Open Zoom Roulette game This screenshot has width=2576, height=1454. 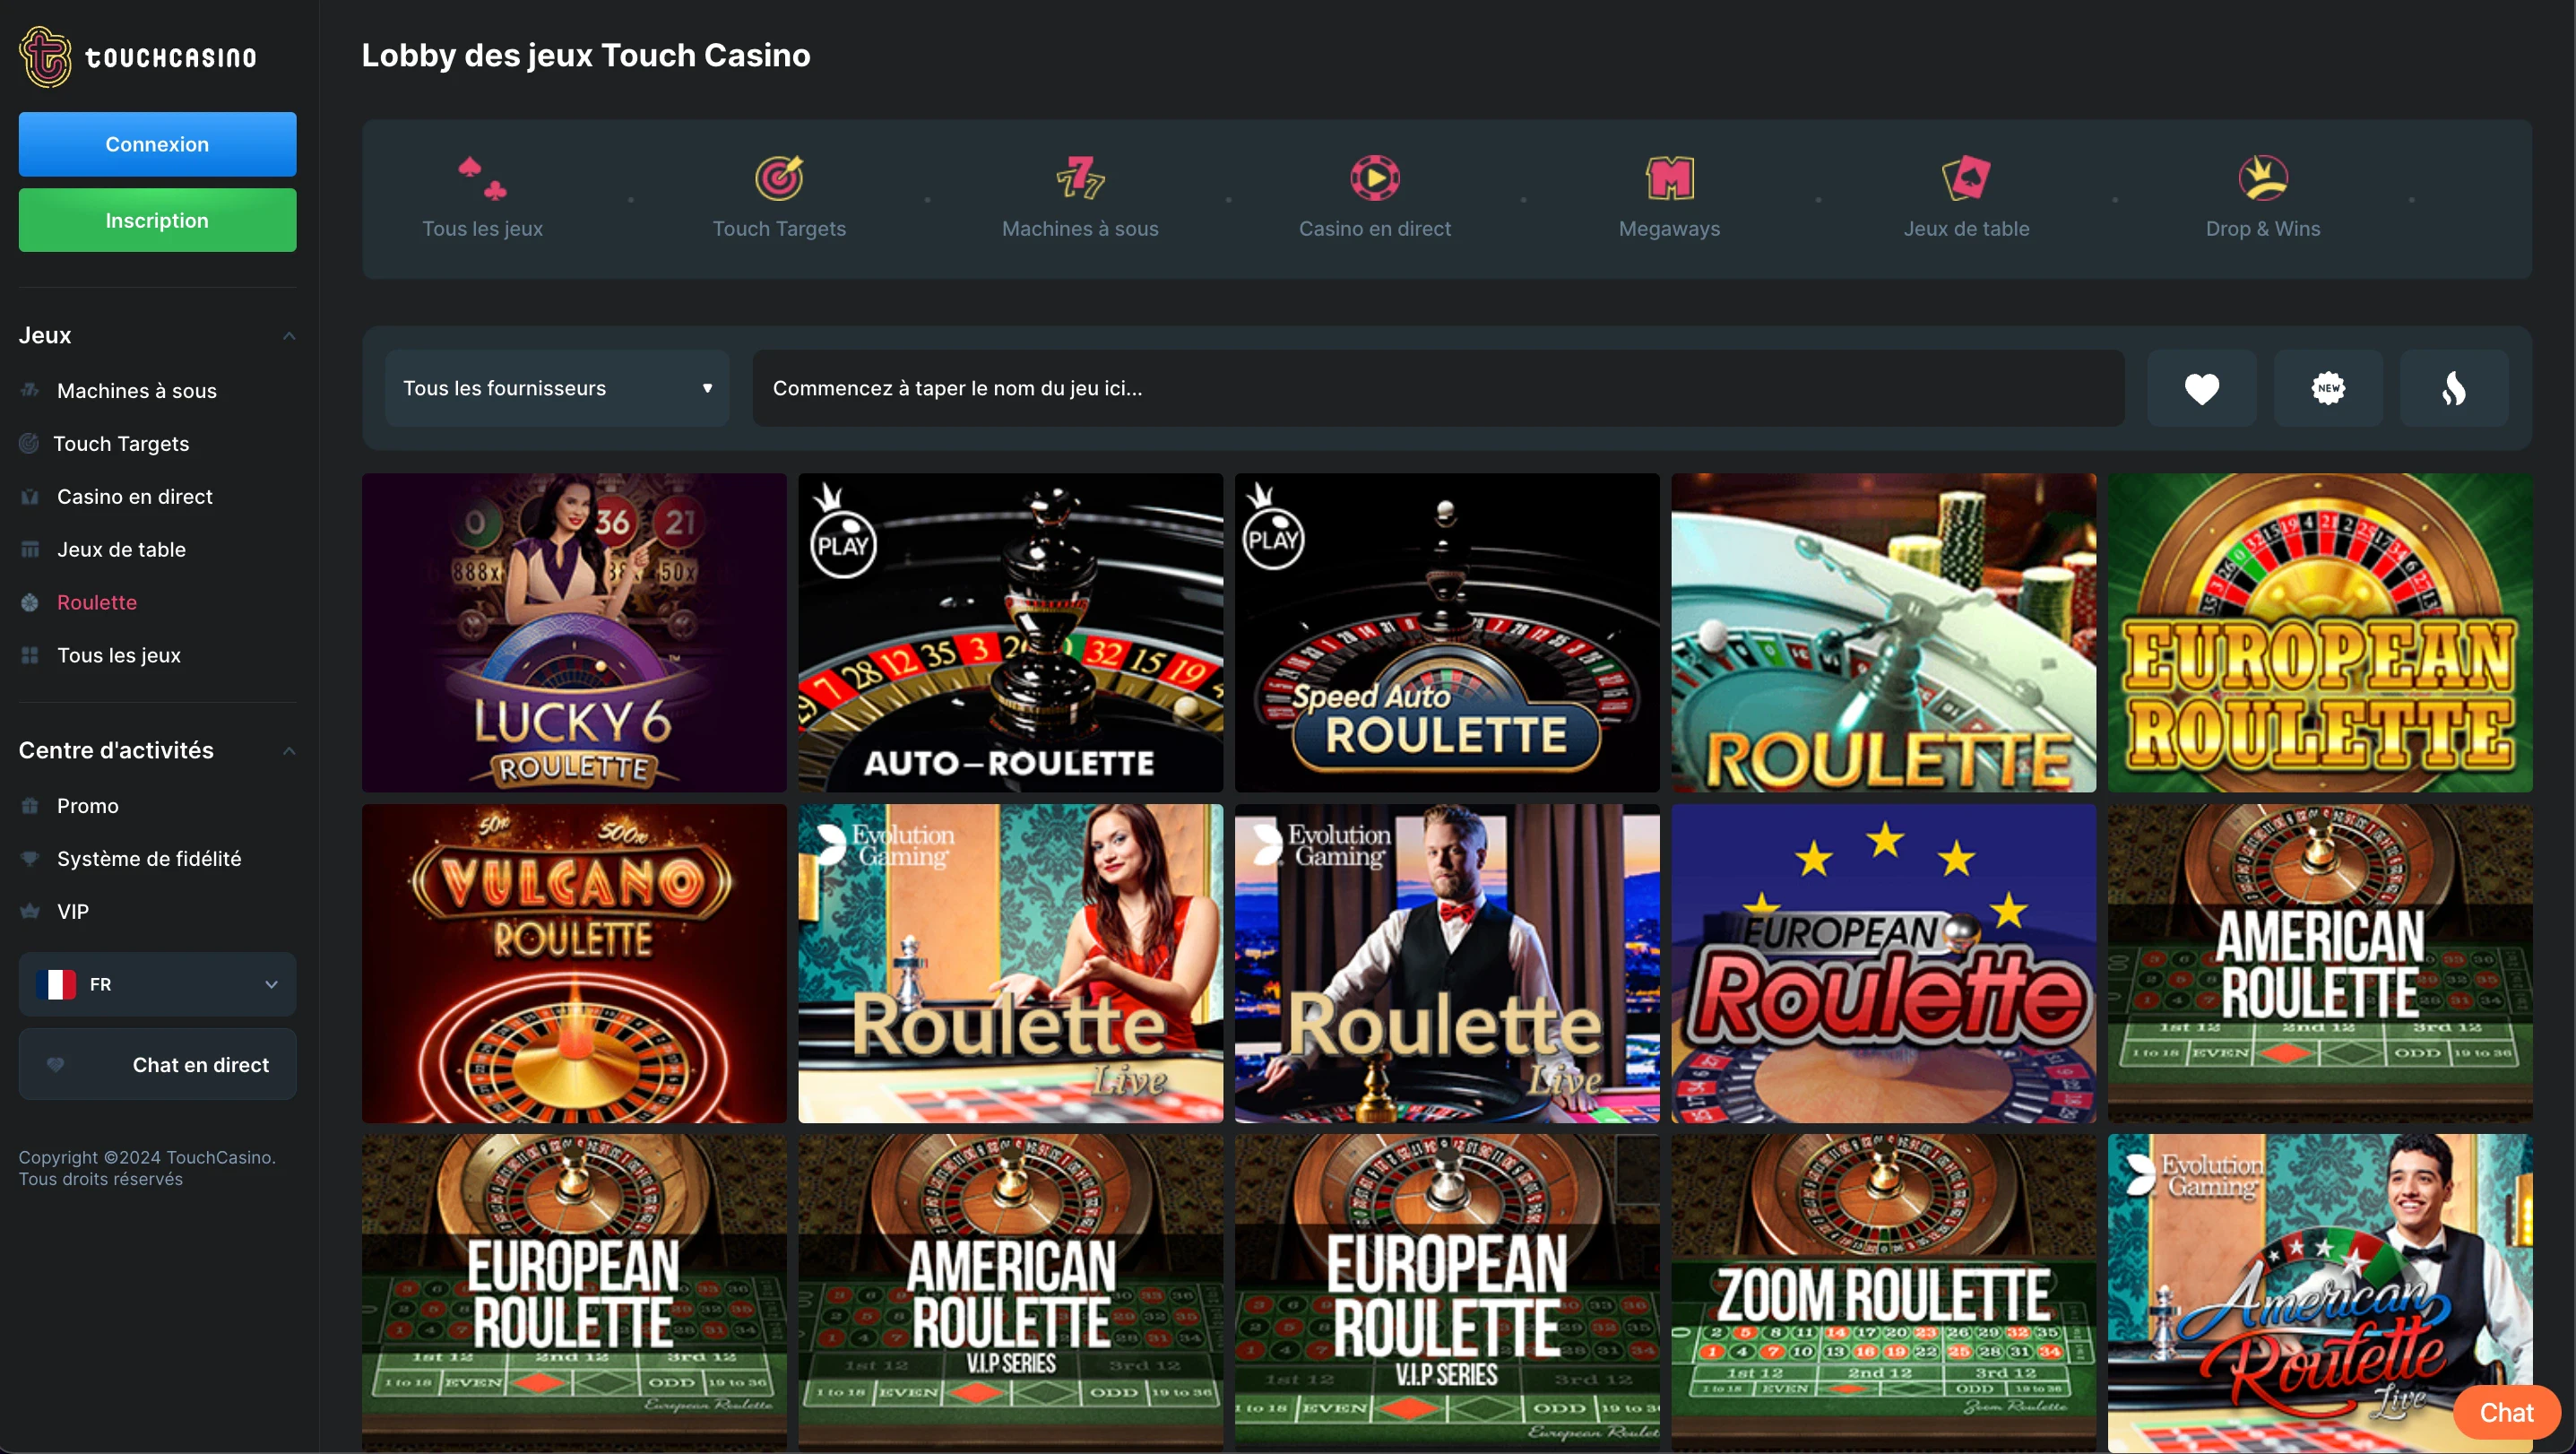pyautogui.click(x=1883, y=1293)
